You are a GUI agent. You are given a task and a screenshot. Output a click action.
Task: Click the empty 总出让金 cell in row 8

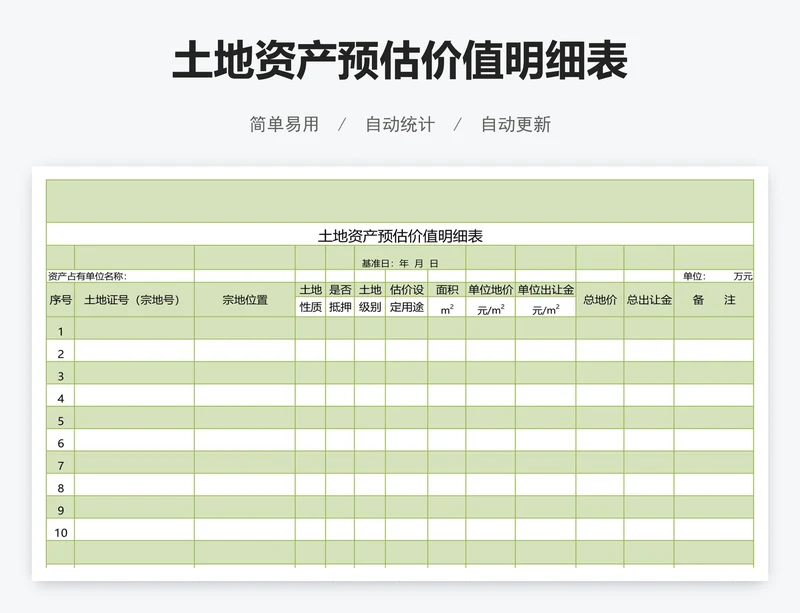pos(649,485)
